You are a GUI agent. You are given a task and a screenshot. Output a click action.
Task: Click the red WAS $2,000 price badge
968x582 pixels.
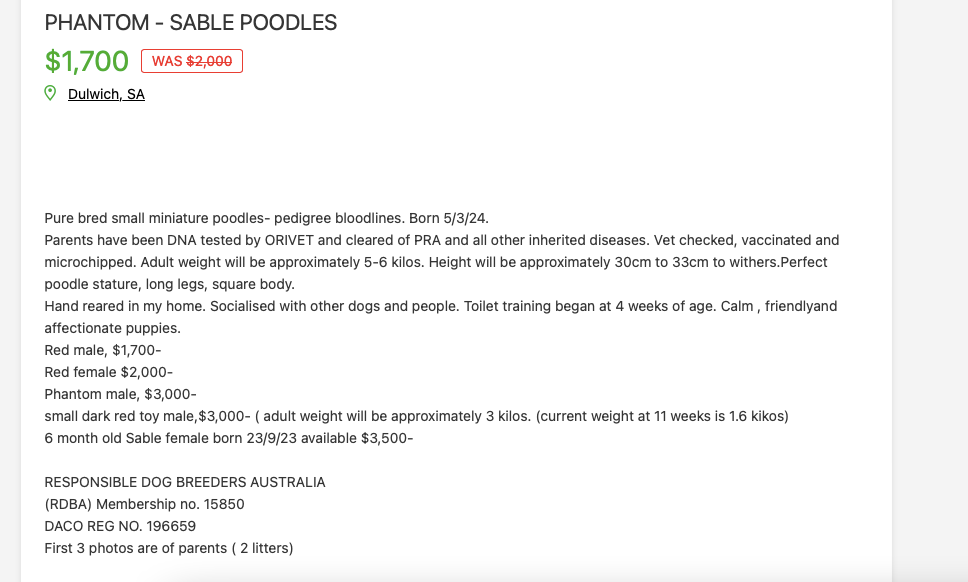192,61
